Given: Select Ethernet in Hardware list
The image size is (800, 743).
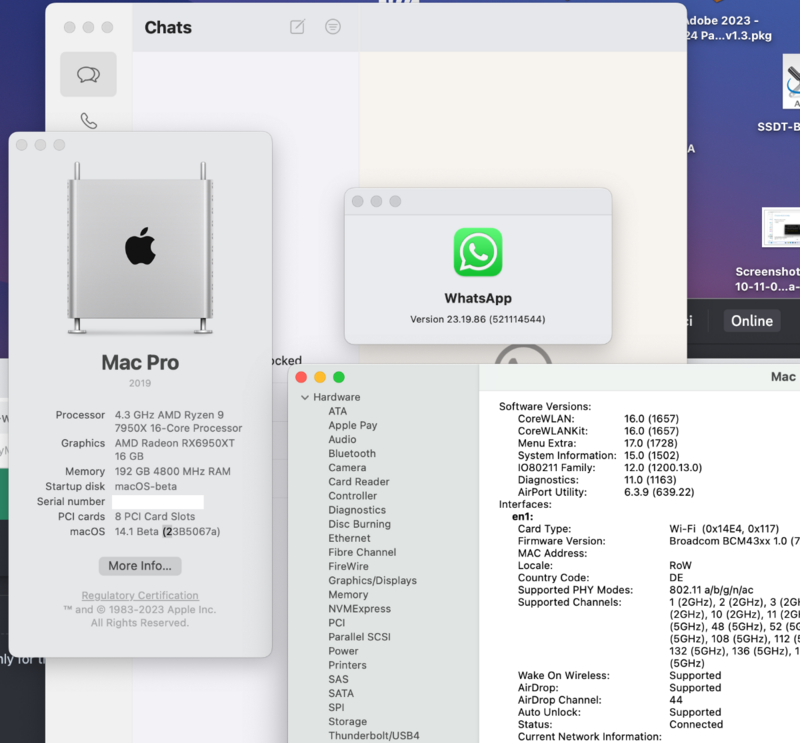Looking at the screenshot, I should point(349,538).
